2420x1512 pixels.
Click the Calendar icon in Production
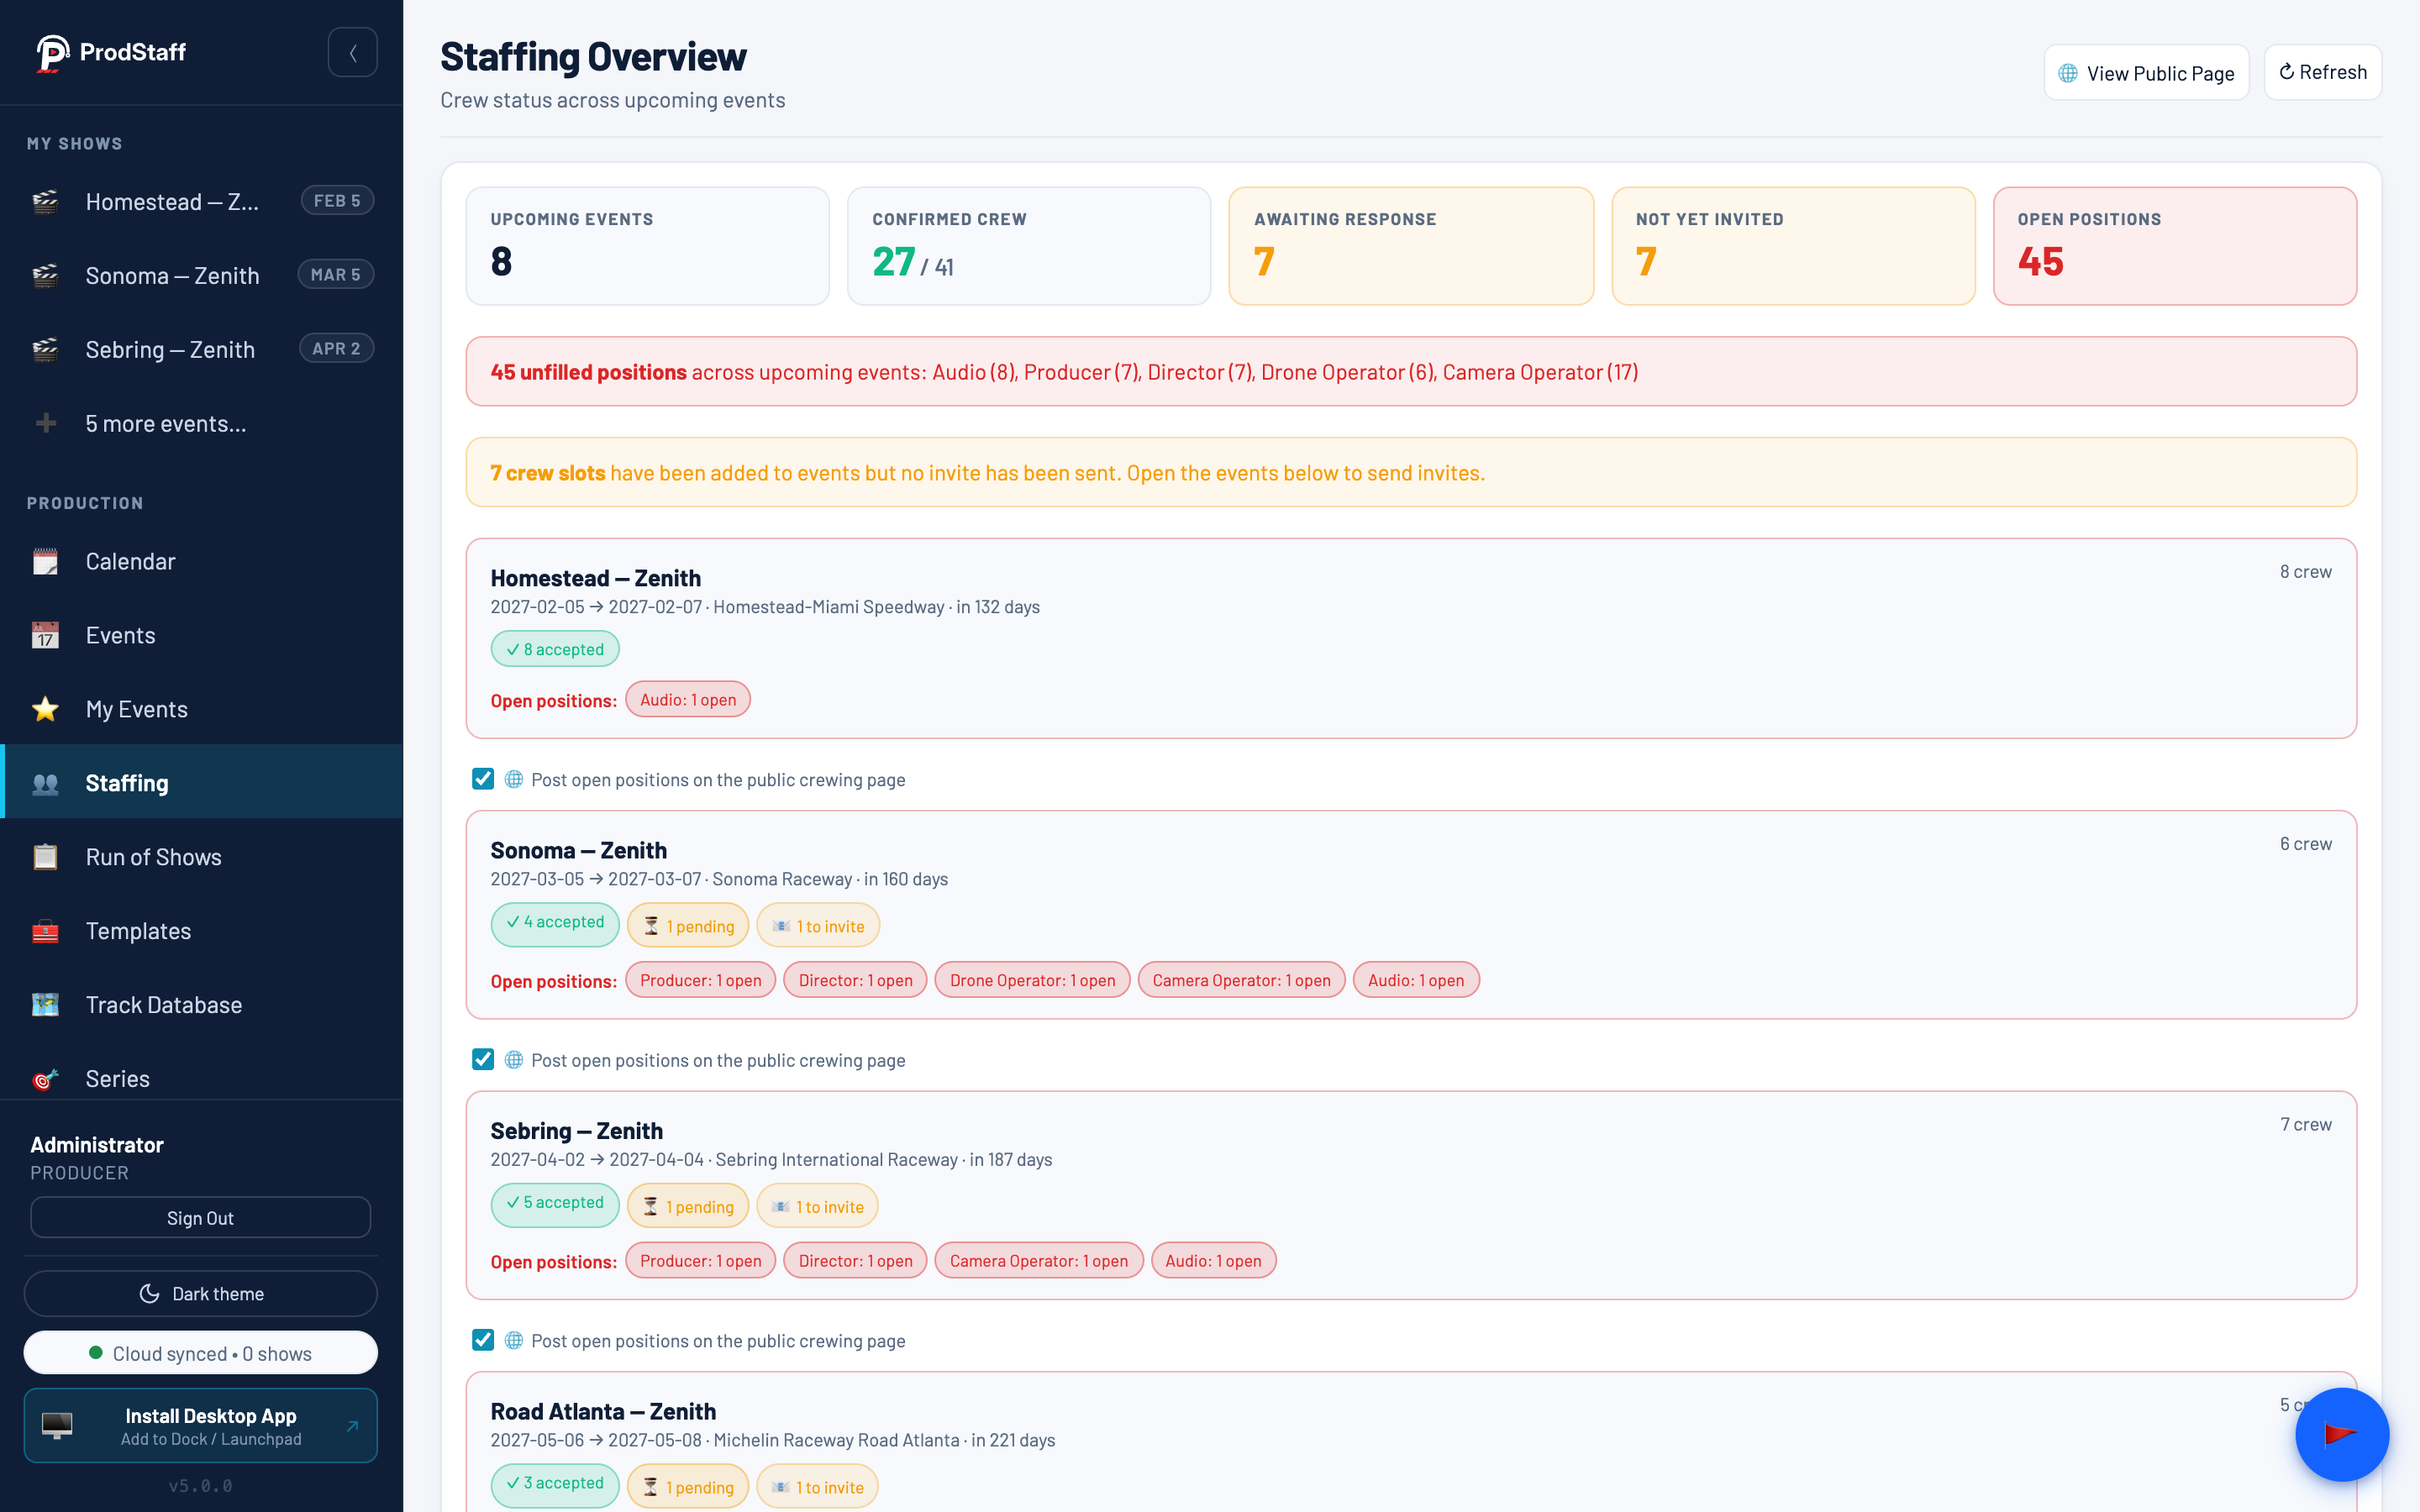[45, 562]
